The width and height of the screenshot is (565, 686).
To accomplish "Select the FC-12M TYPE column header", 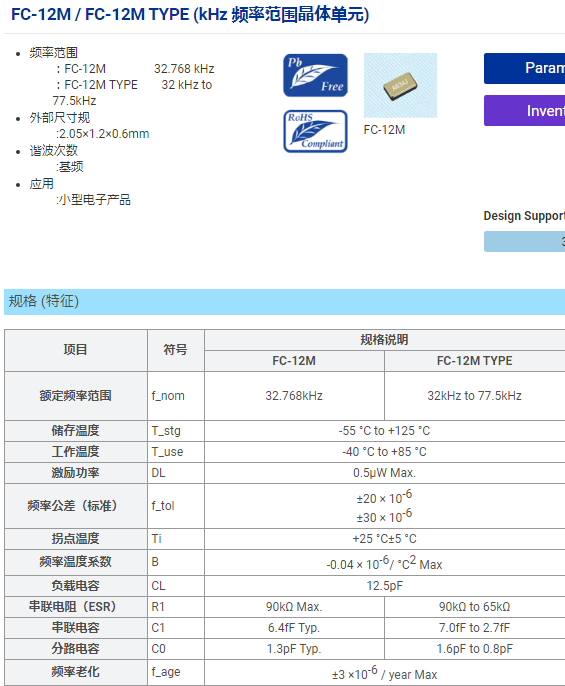I will pyautogui.click(x=475, y=361).
